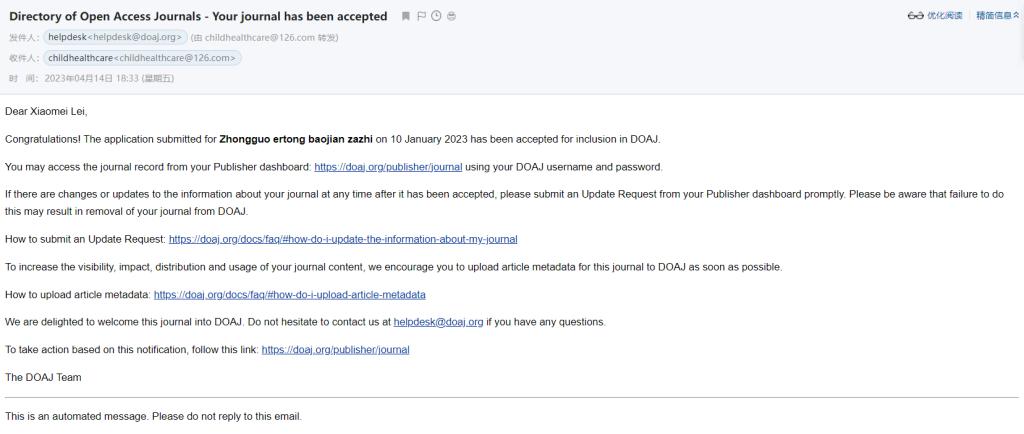Click the clock reminder icon
Viewport: 1024px width, 434px height.
(436, 16)
